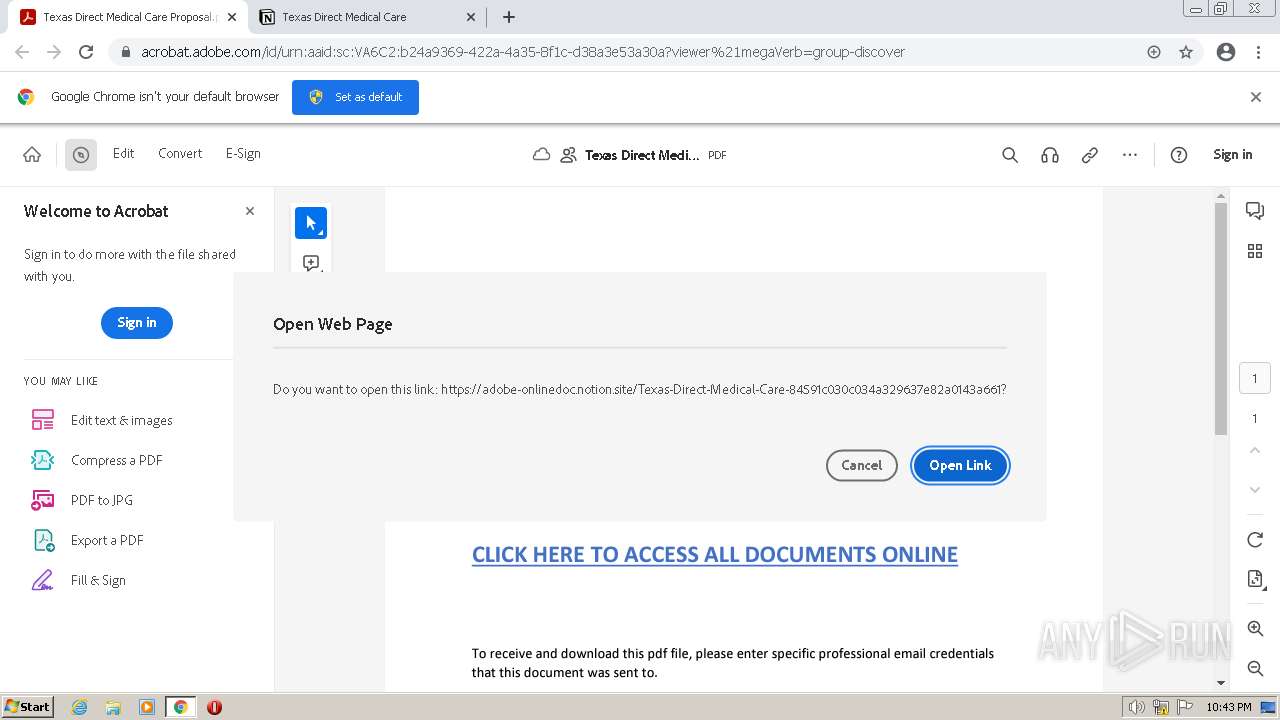Screen dimensions: 1280x720
Task: Open the page thumbnails grid icon
Action: click(x=1255, y=251)
